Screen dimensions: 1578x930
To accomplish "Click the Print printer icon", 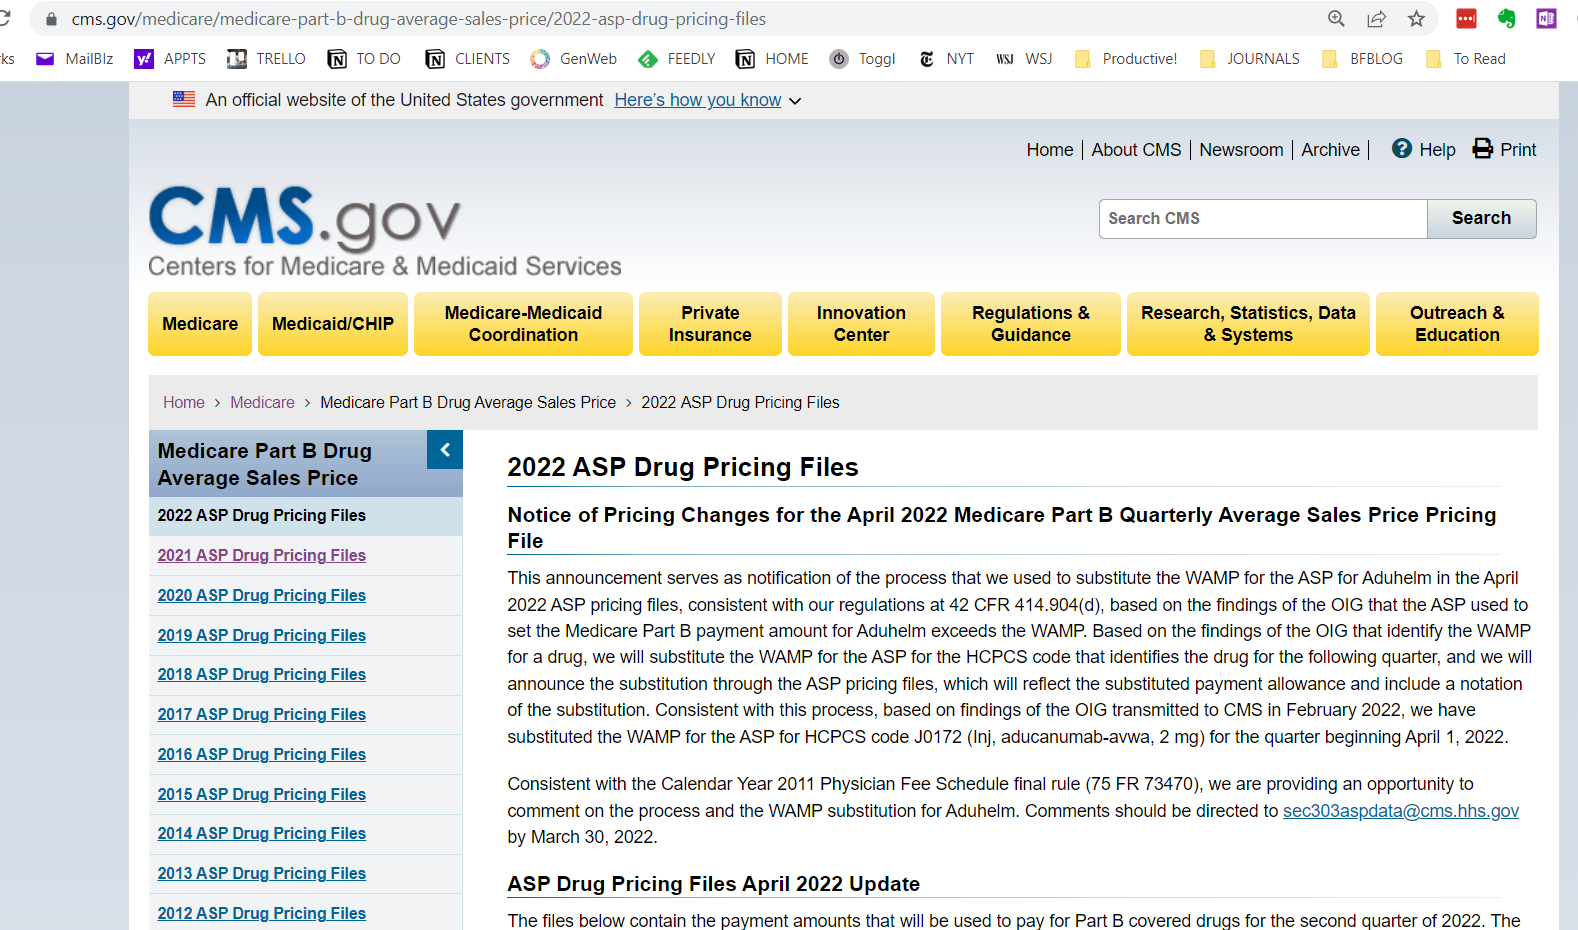I will coord(1483,148).
